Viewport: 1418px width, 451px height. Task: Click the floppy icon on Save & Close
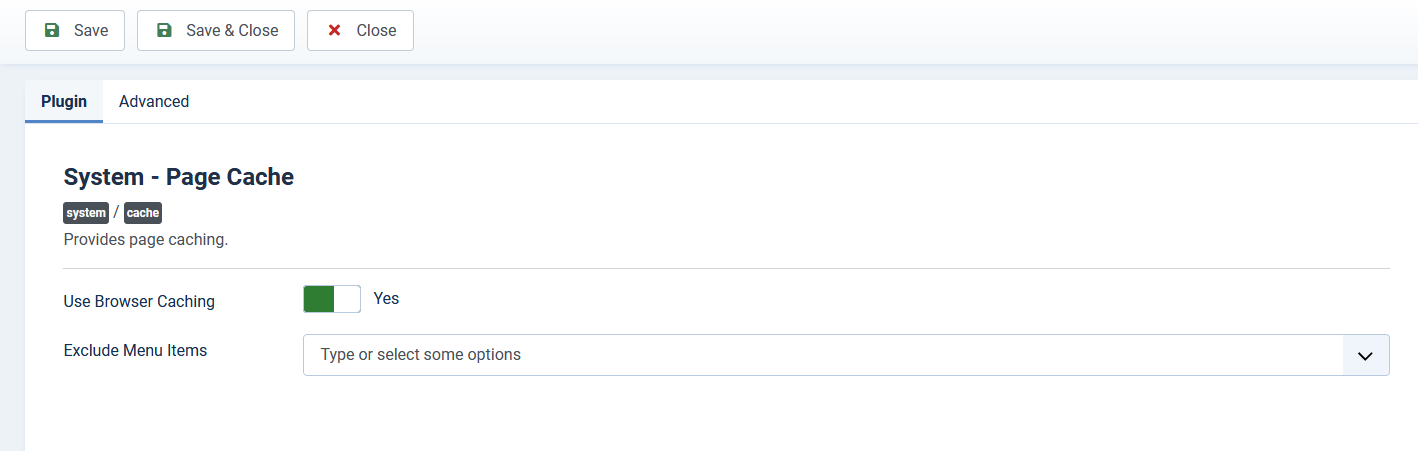(164, 30)
